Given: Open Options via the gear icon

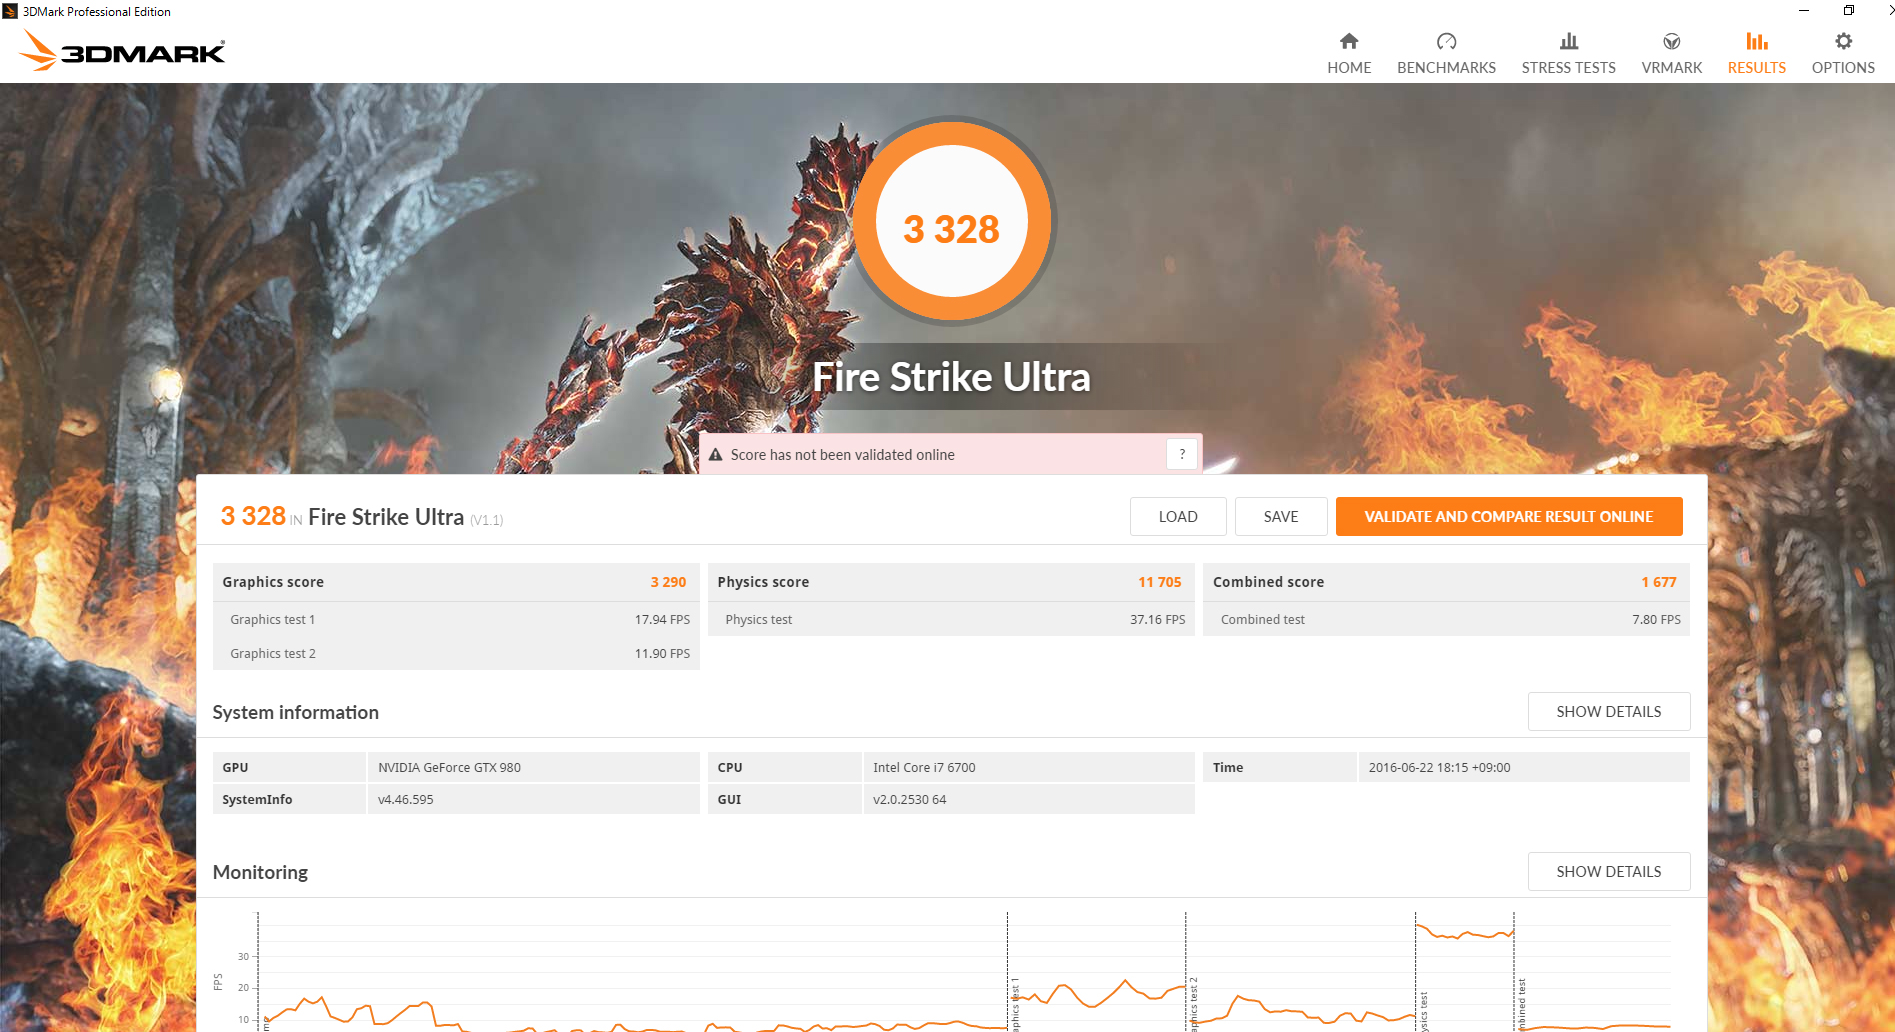Looking at the screenshot, I should (1843, 41).
